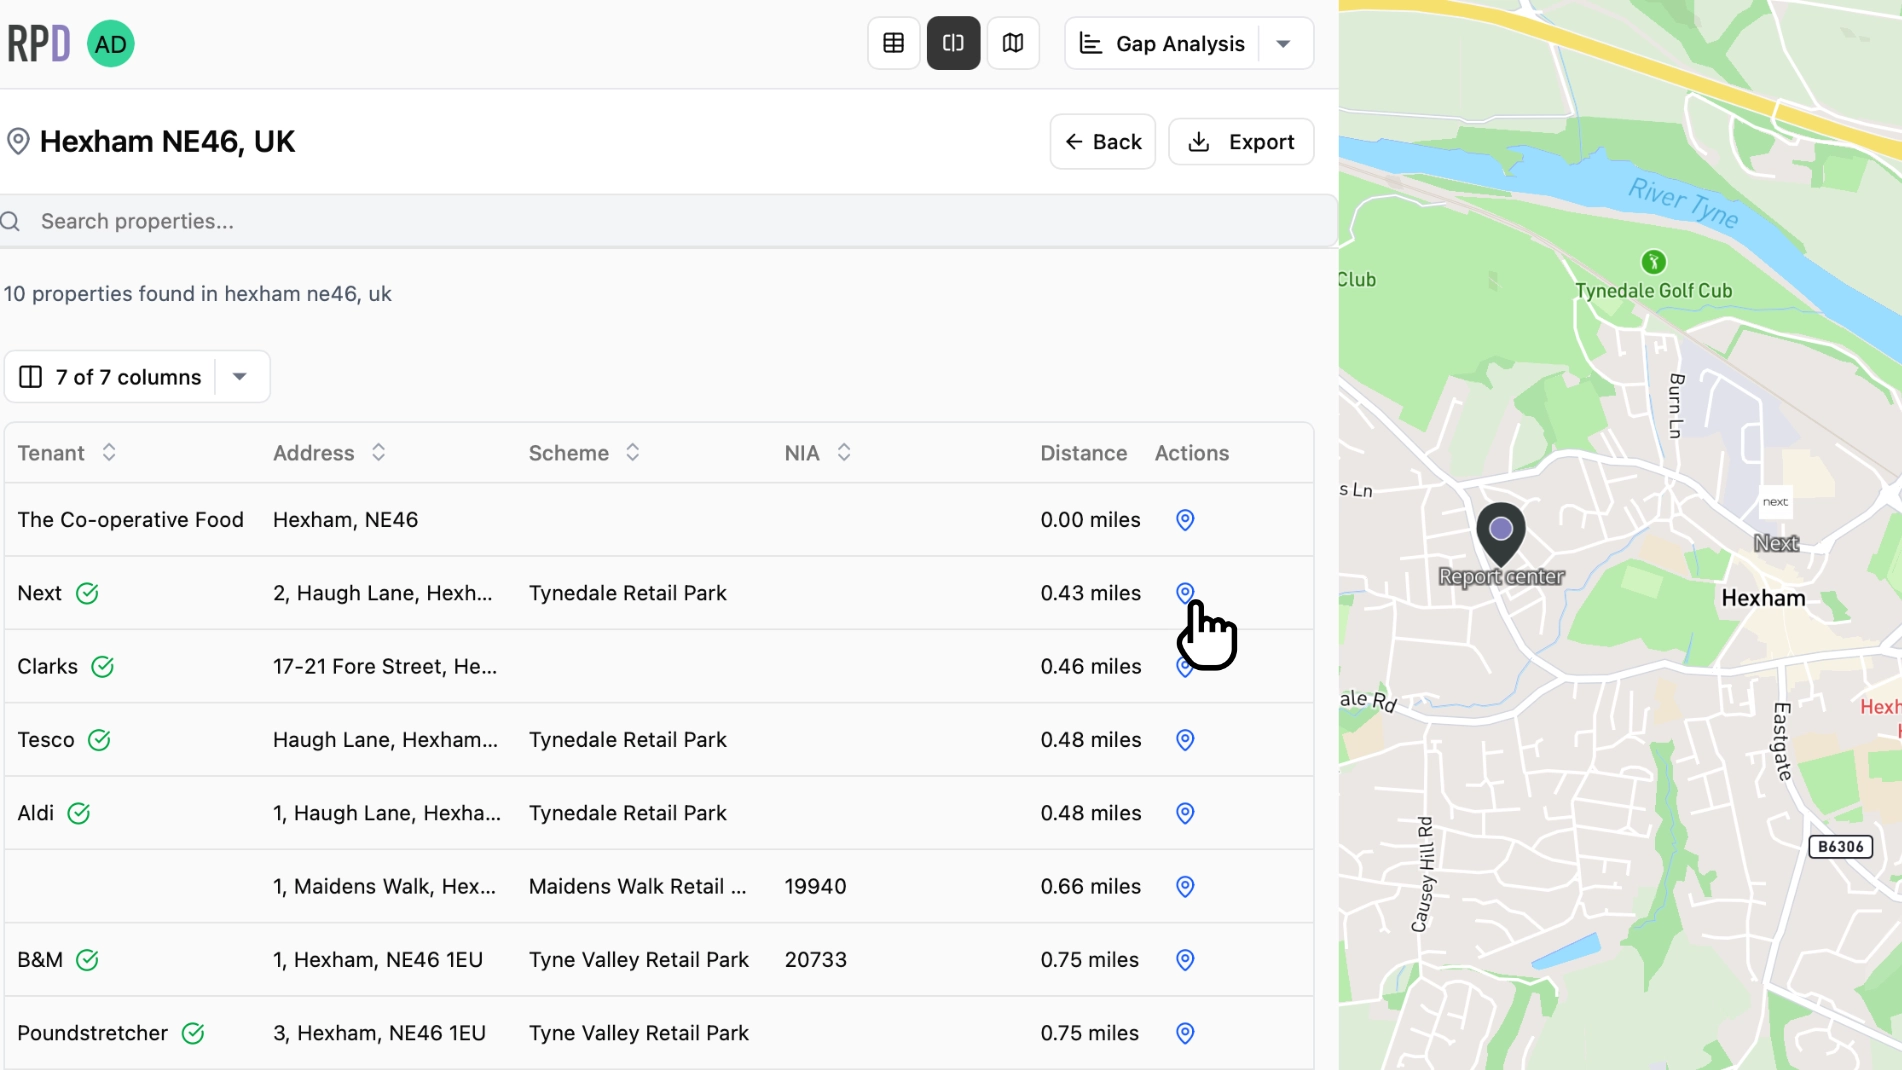Click the location pin action for The Co-operative Food
Image resolution: width=1902 pixels, height=1070 pixels.
click(1183, 520)
